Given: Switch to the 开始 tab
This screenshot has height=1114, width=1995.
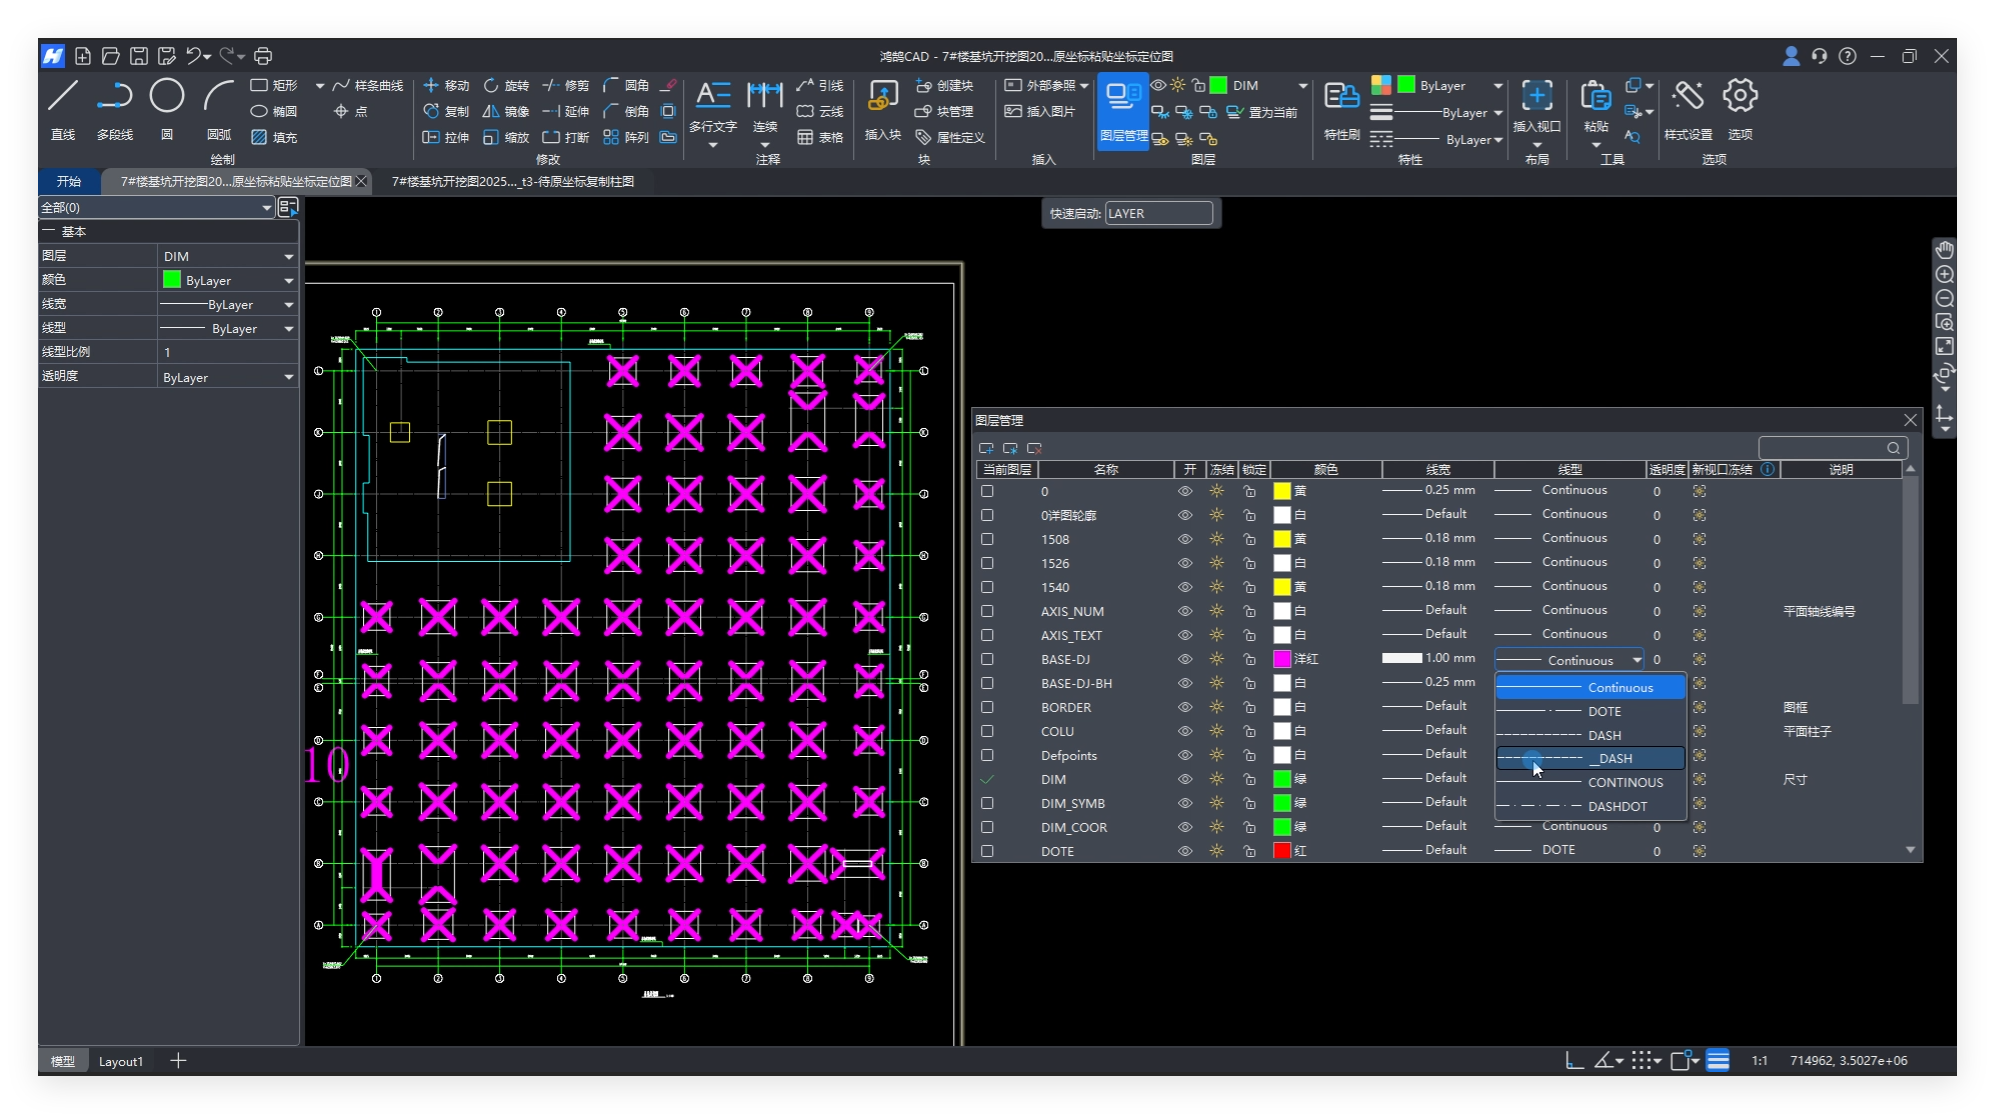Looking at the screenshot, I should 69,181.
